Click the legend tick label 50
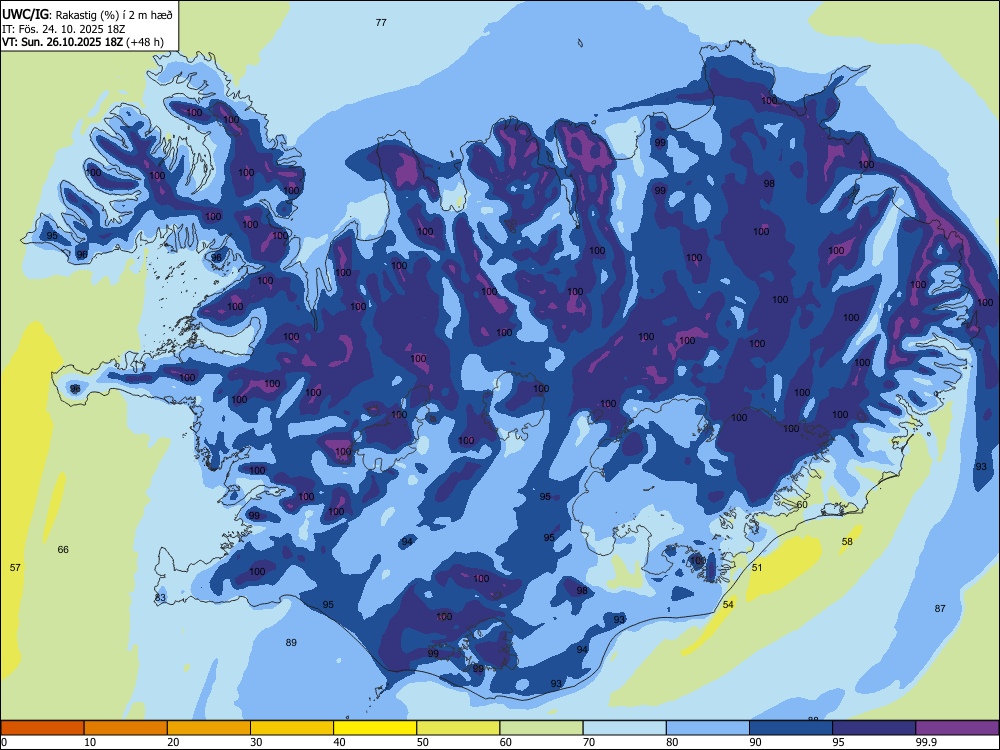Viewport: 1000px width, 750px height. 423,742
